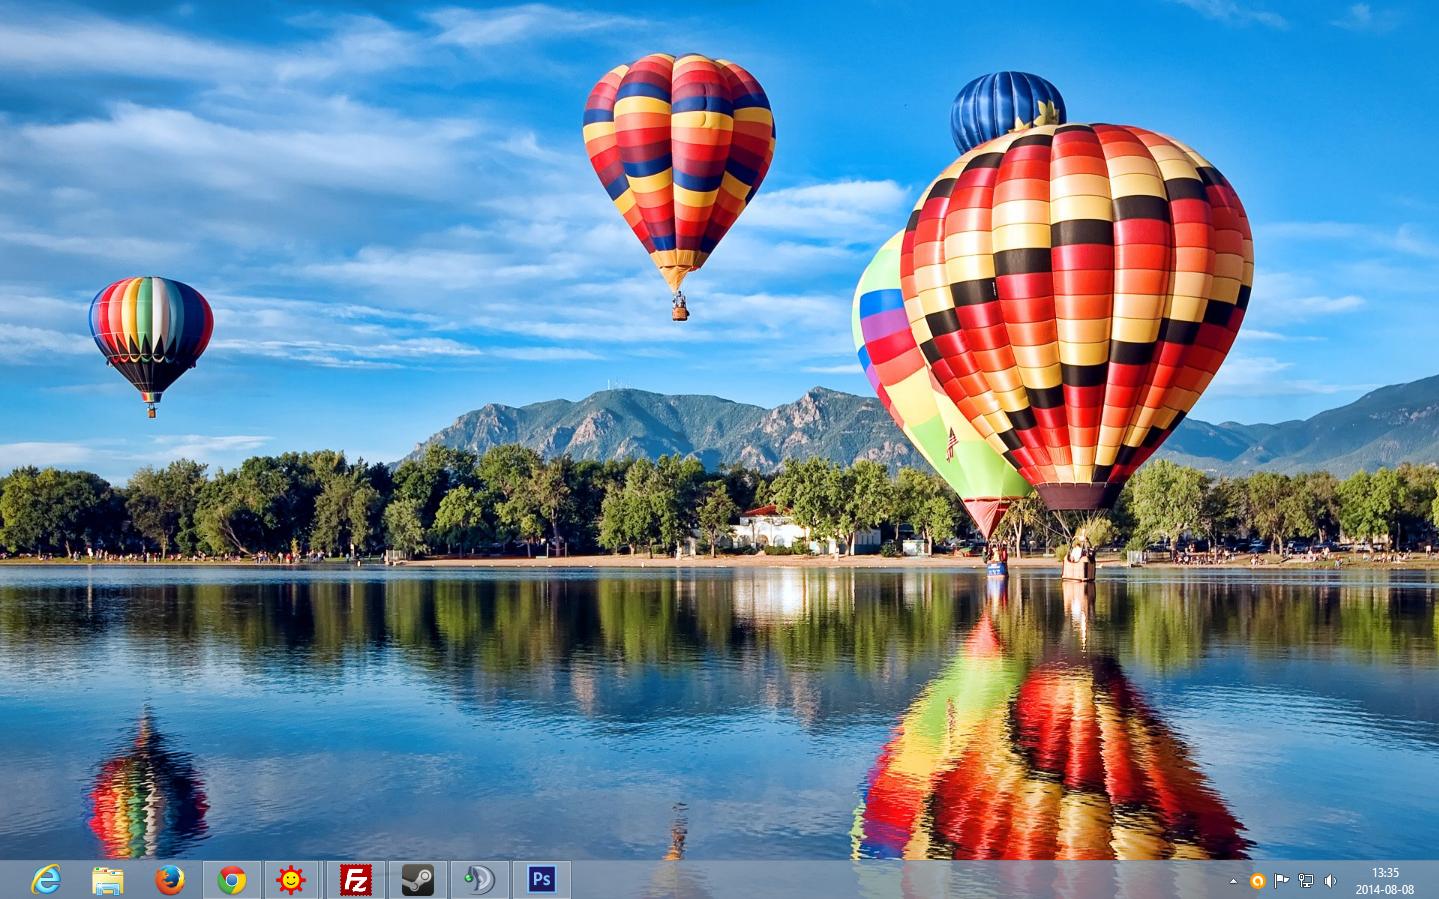The height and width of the screenshot is (899, 1439).
Task: Open Photoshop from the taskbar
Action: (x=542, y=880)
